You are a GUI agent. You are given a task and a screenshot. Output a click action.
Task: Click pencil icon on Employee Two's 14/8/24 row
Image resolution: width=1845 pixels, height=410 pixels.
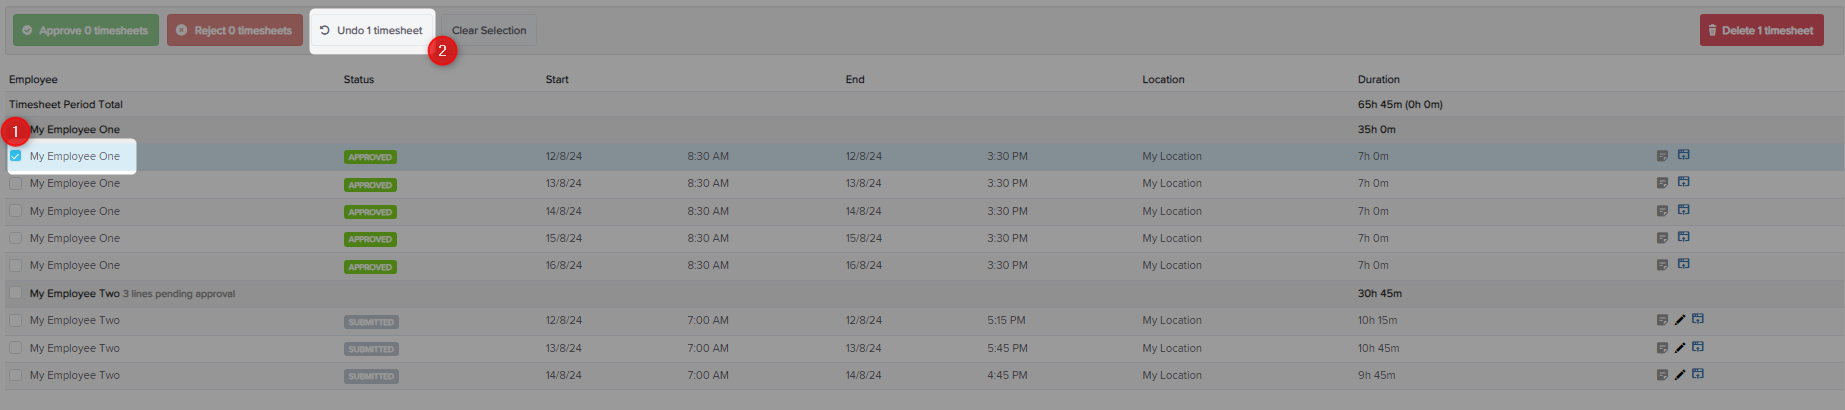1680,375
